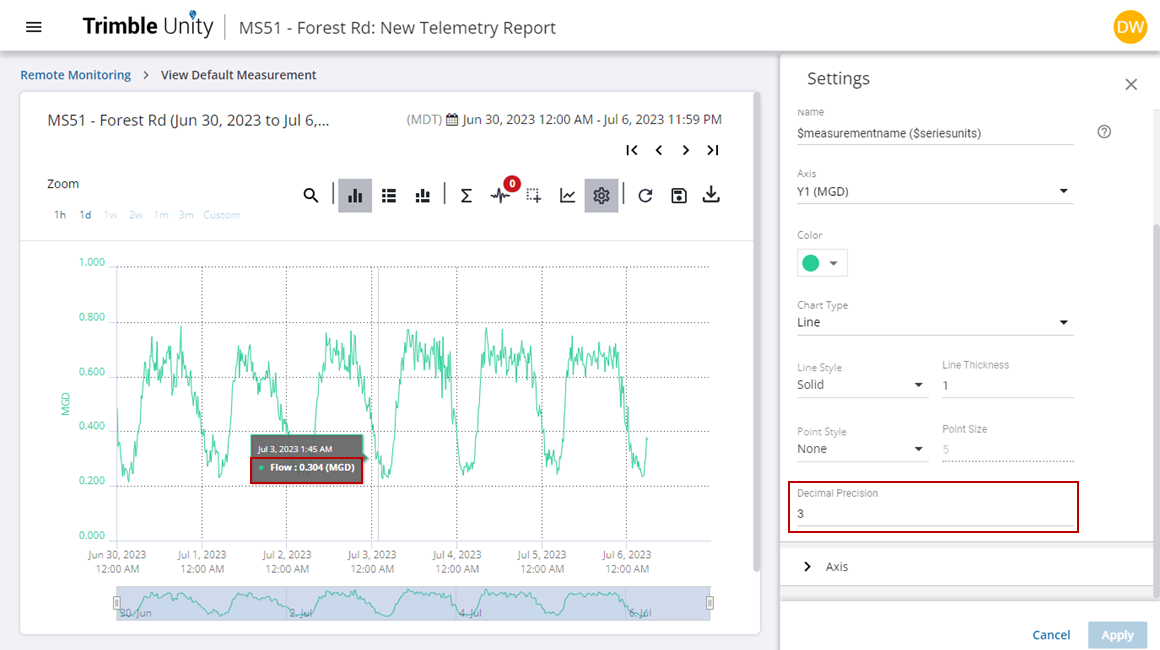Click the refresh chart icon
This screenshot has width=1160, height=650.
tap(645, 196)
